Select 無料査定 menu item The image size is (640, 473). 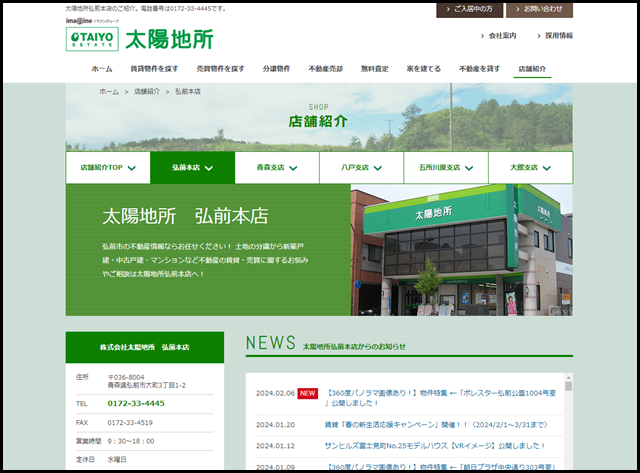point(375,69)
